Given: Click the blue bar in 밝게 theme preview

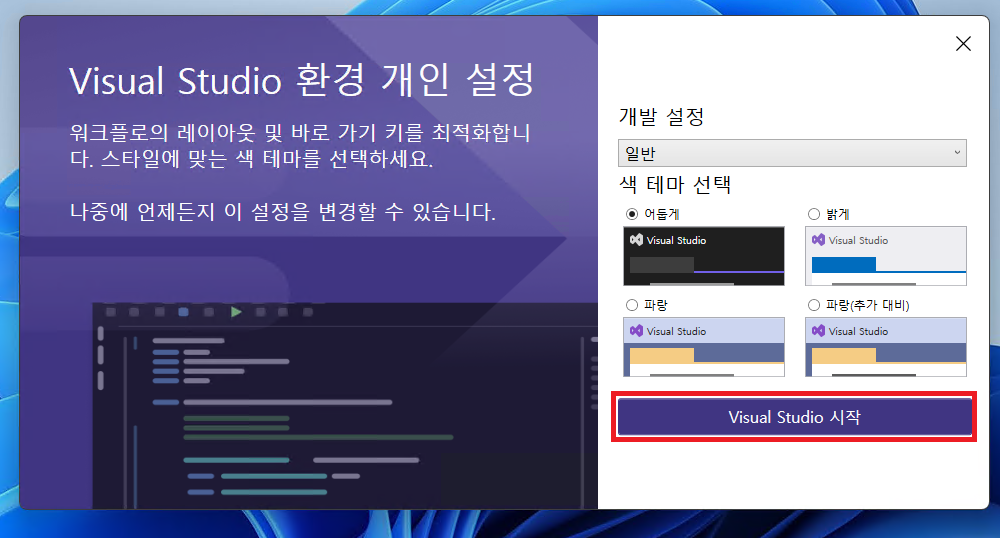Looking at the screenshot, I should coord(843,265).
